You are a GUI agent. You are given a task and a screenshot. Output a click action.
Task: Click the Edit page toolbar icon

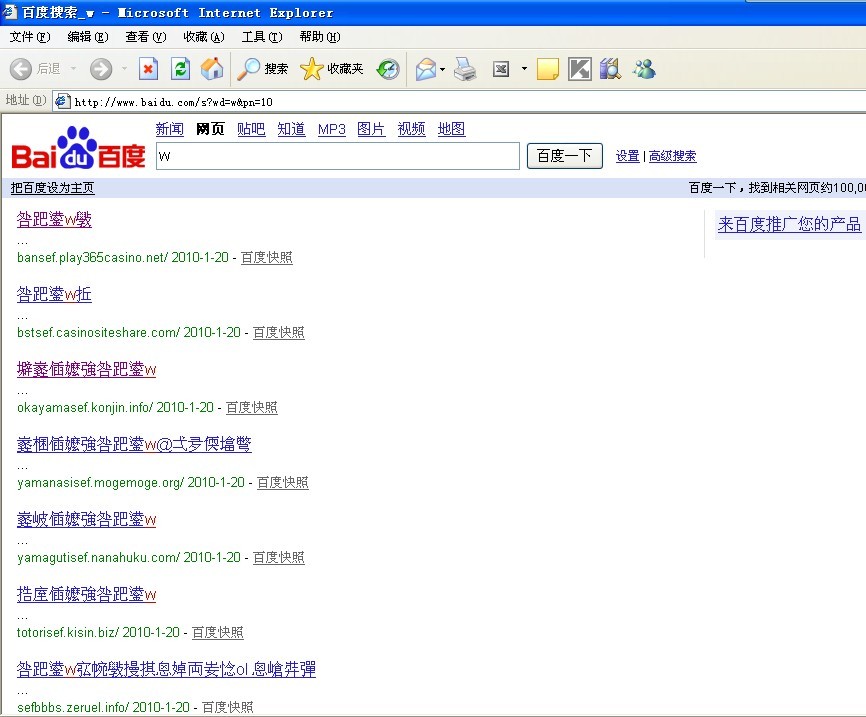click(501, 69)
